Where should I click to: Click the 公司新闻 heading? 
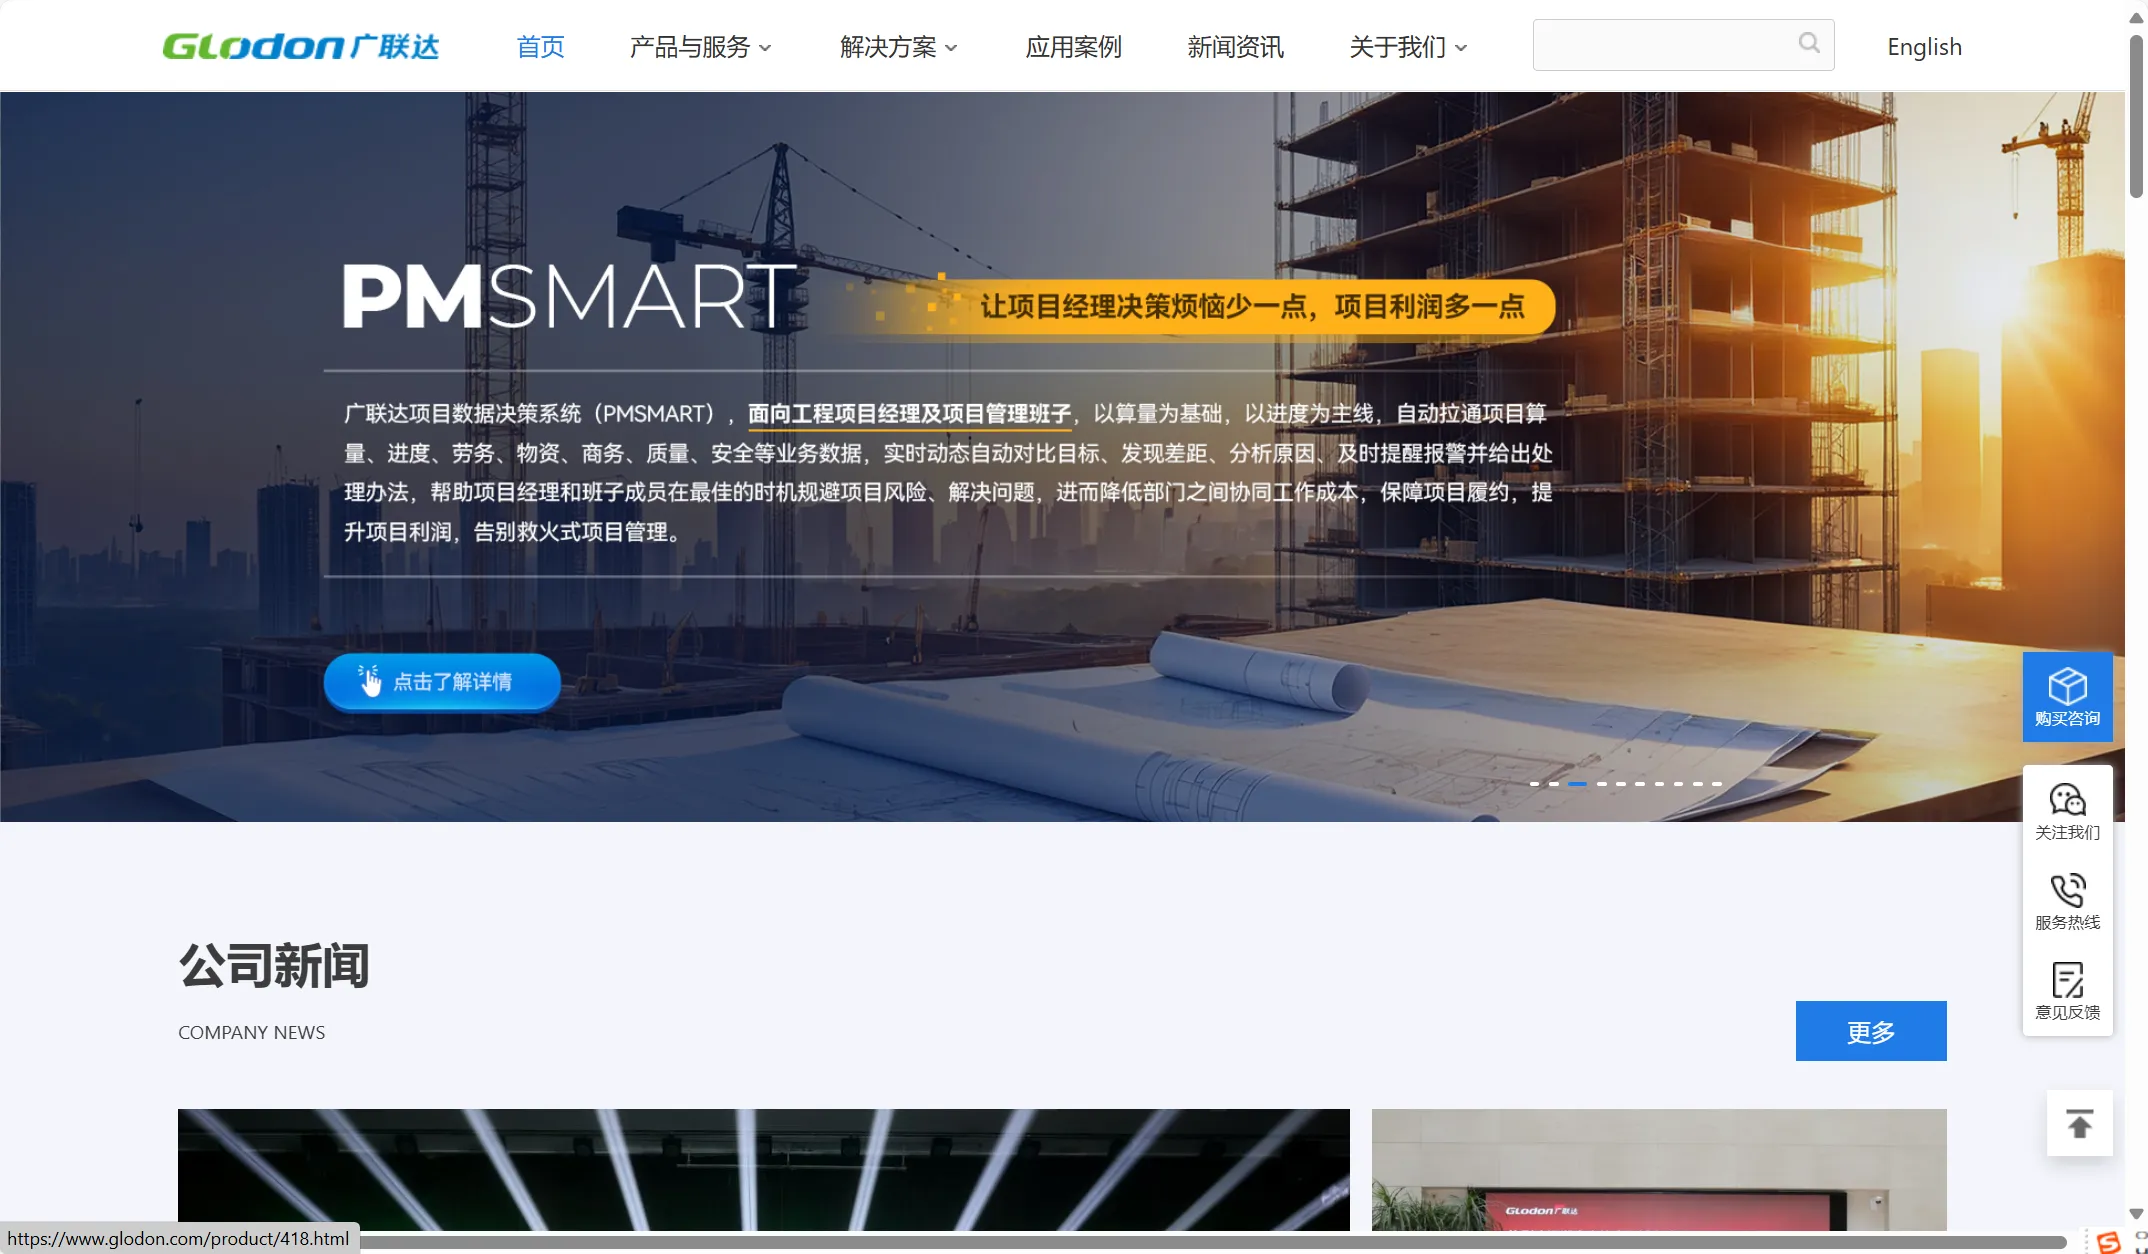point(274,965)
